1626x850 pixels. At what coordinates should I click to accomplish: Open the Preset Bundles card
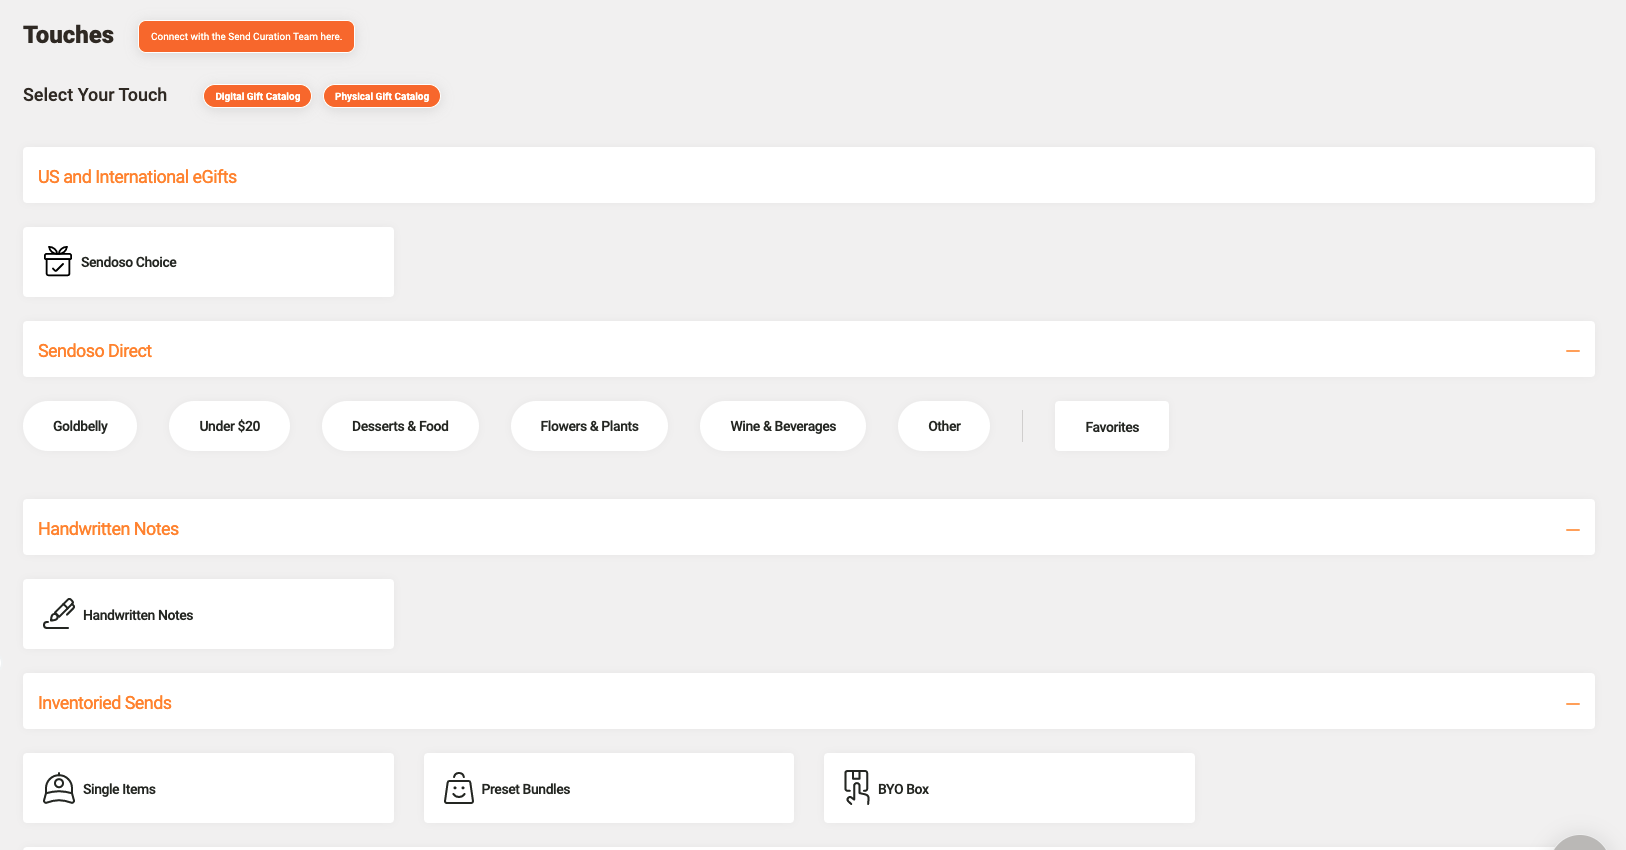(608, 788)
